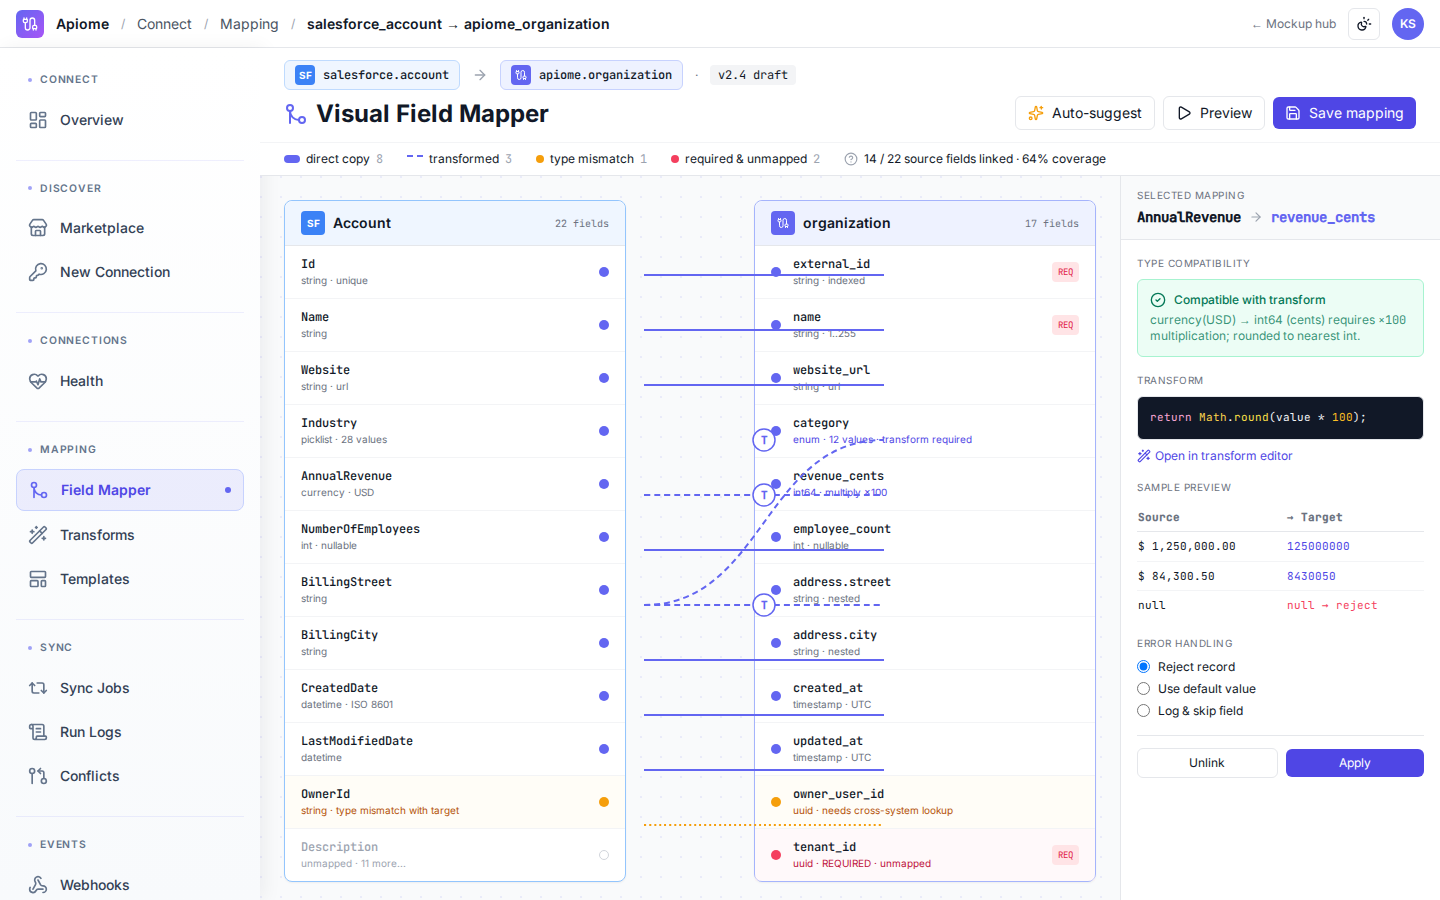Click the transform T node on revenue_cents
Viewport: 1440px width, 900px height.
(x=764, y=495)
